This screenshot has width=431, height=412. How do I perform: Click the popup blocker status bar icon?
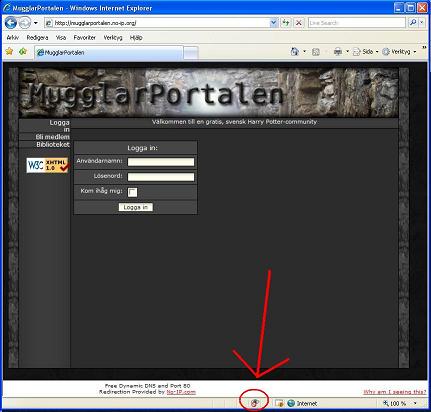pos(279,403)
